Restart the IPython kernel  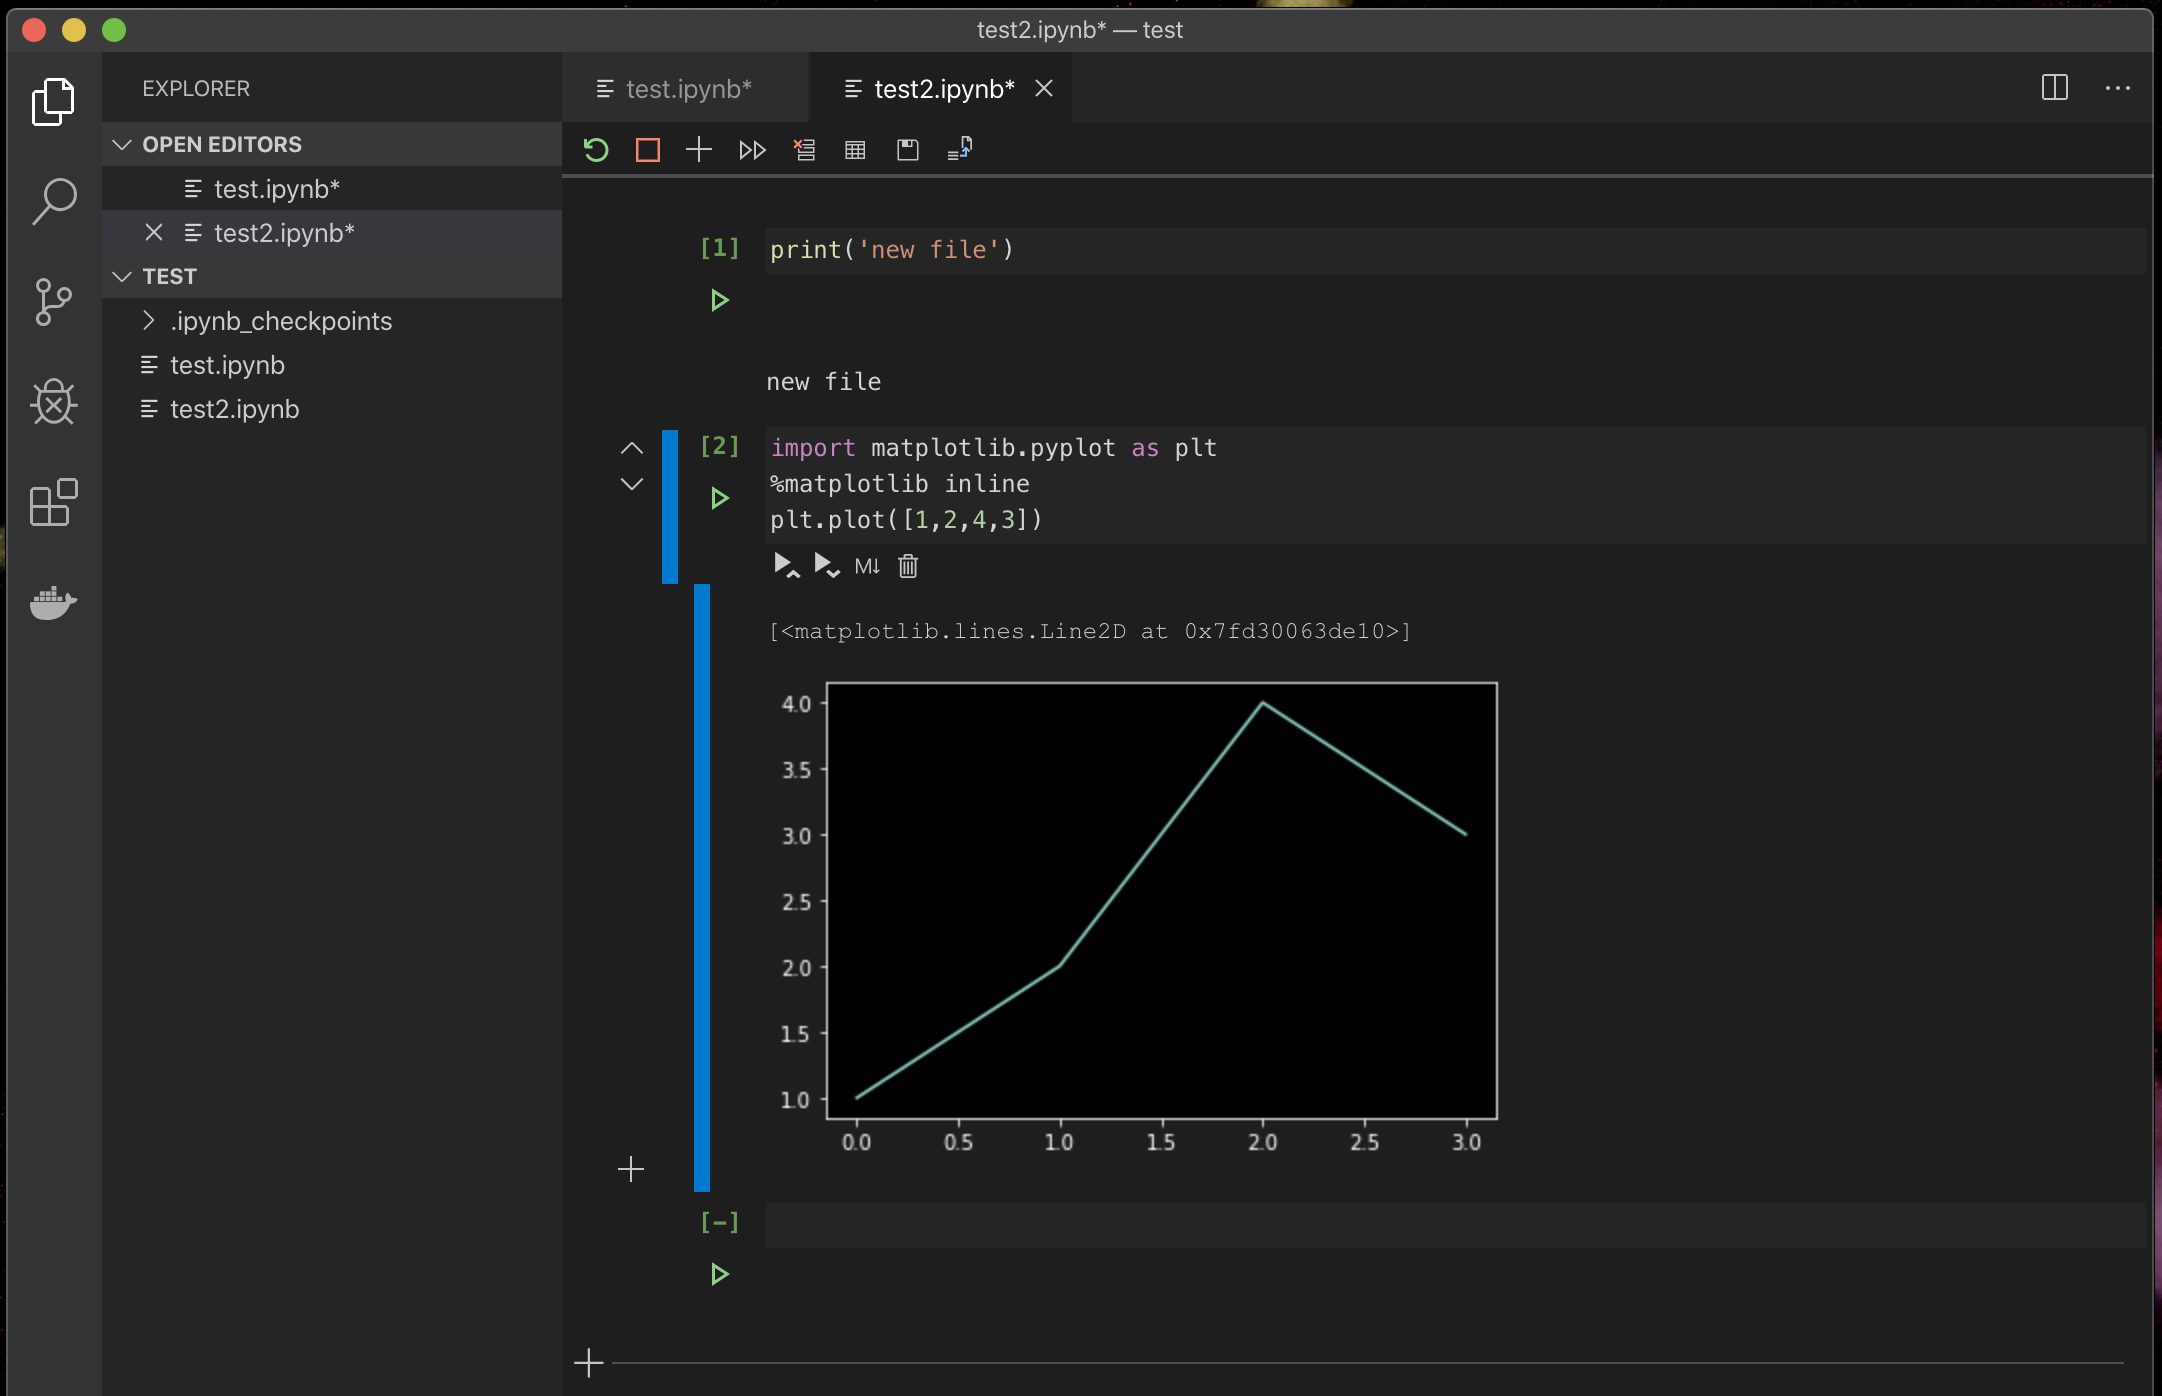point(596,150)
